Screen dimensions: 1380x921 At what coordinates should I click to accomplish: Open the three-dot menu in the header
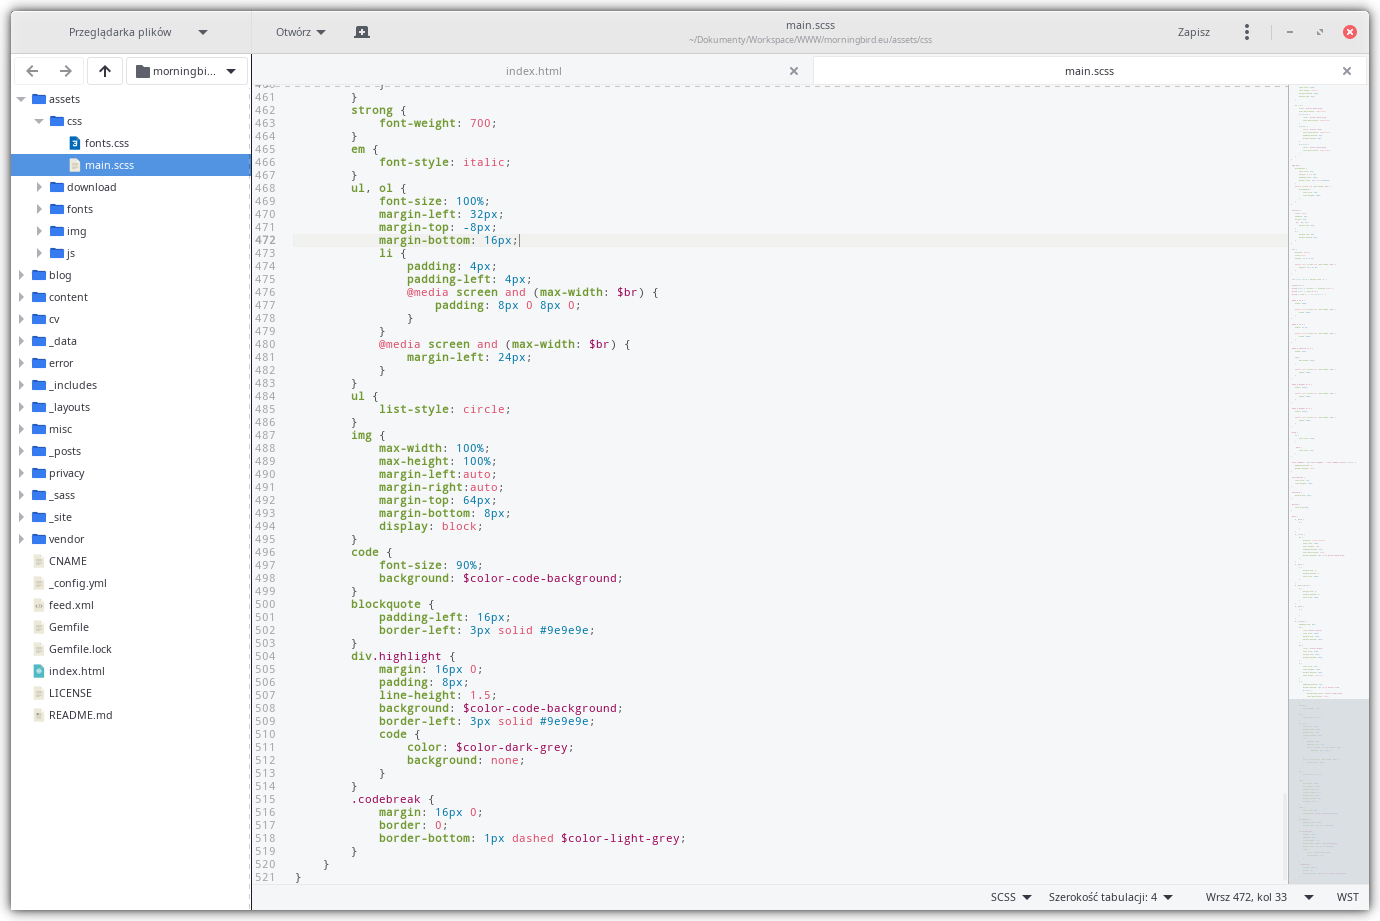tap(1246, 32)
